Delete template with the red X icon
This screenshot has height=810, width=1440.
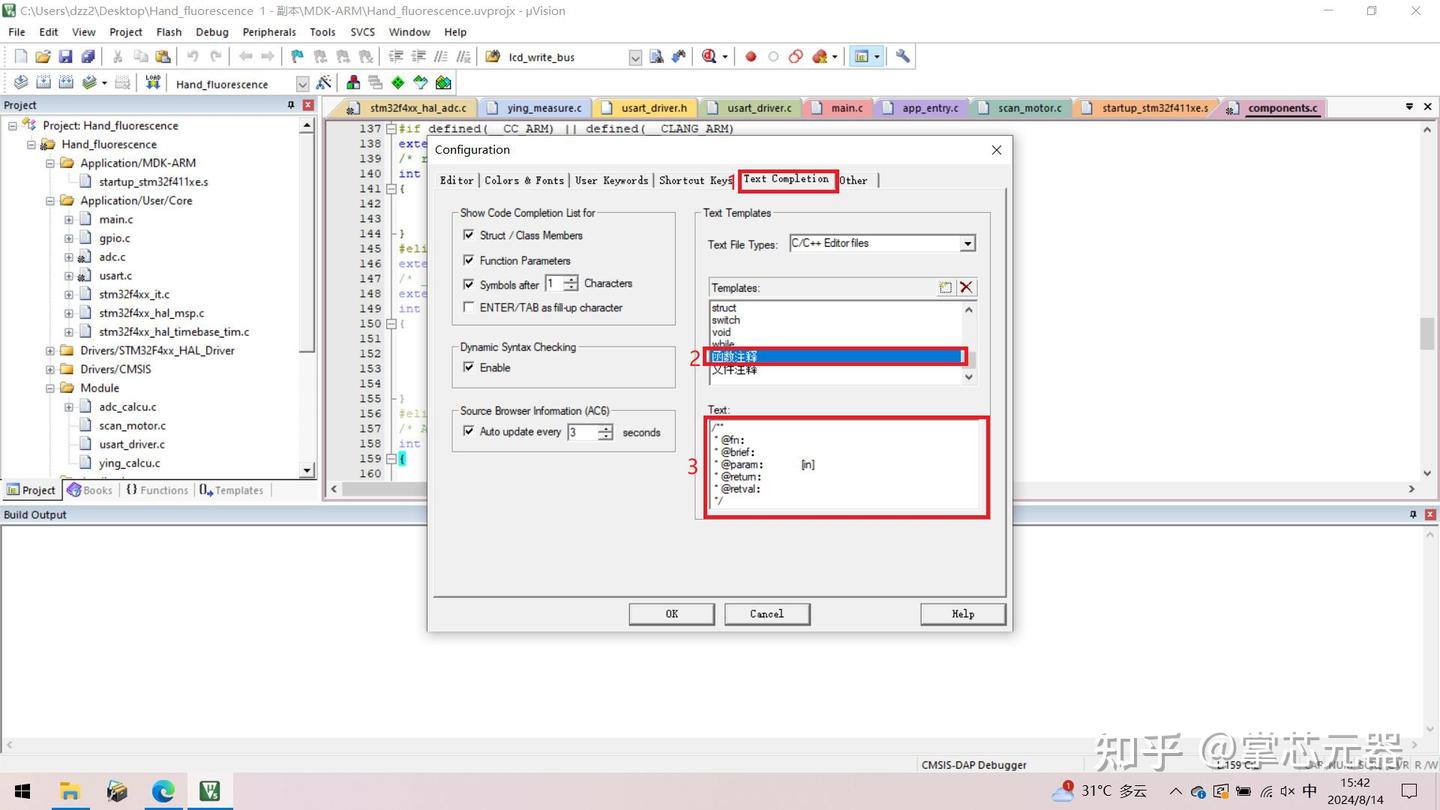click(966, 288)
